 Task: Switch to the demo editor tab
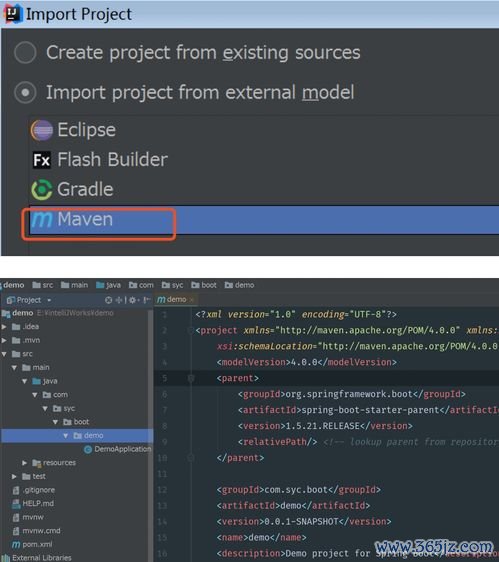[172, 299]
